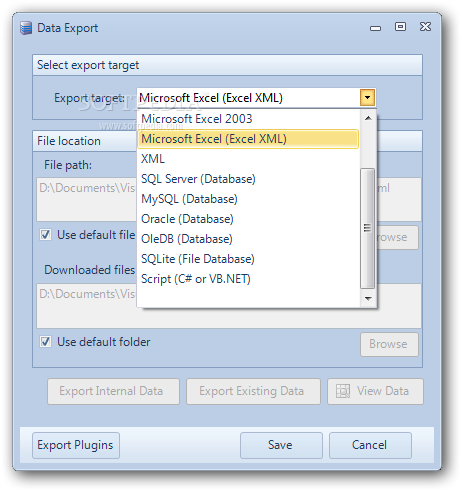Maximize the Data Export dialog
Viewport: 462px width, 491px height.
[x=400, y=26]
